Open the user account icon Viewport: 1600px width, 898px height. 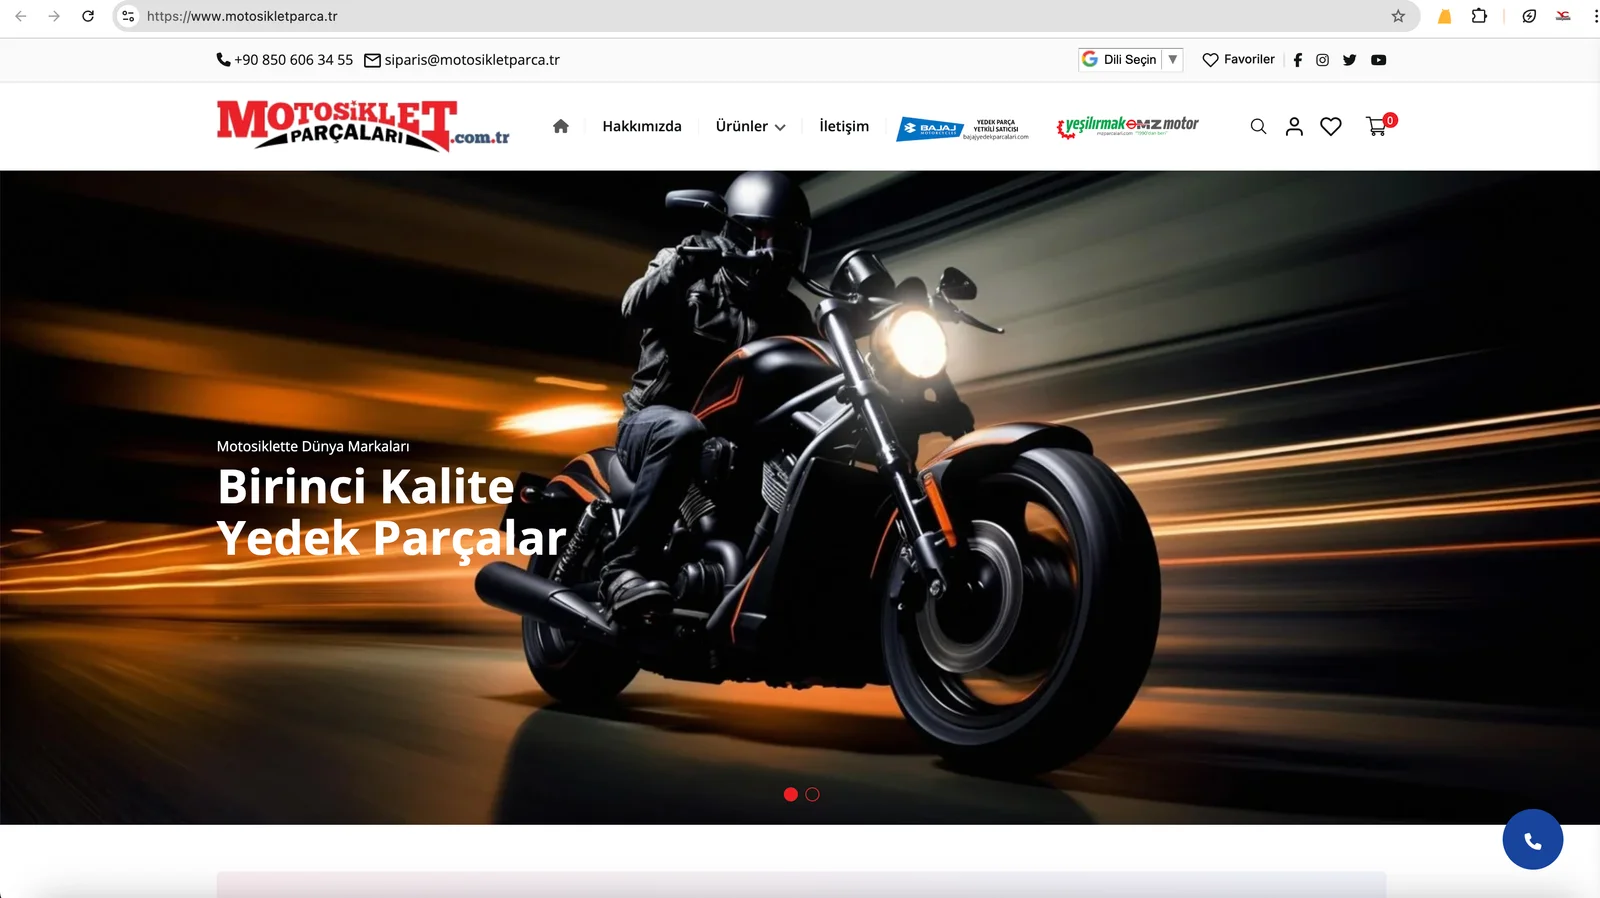pyautogui.click(x=1294, y=126)
